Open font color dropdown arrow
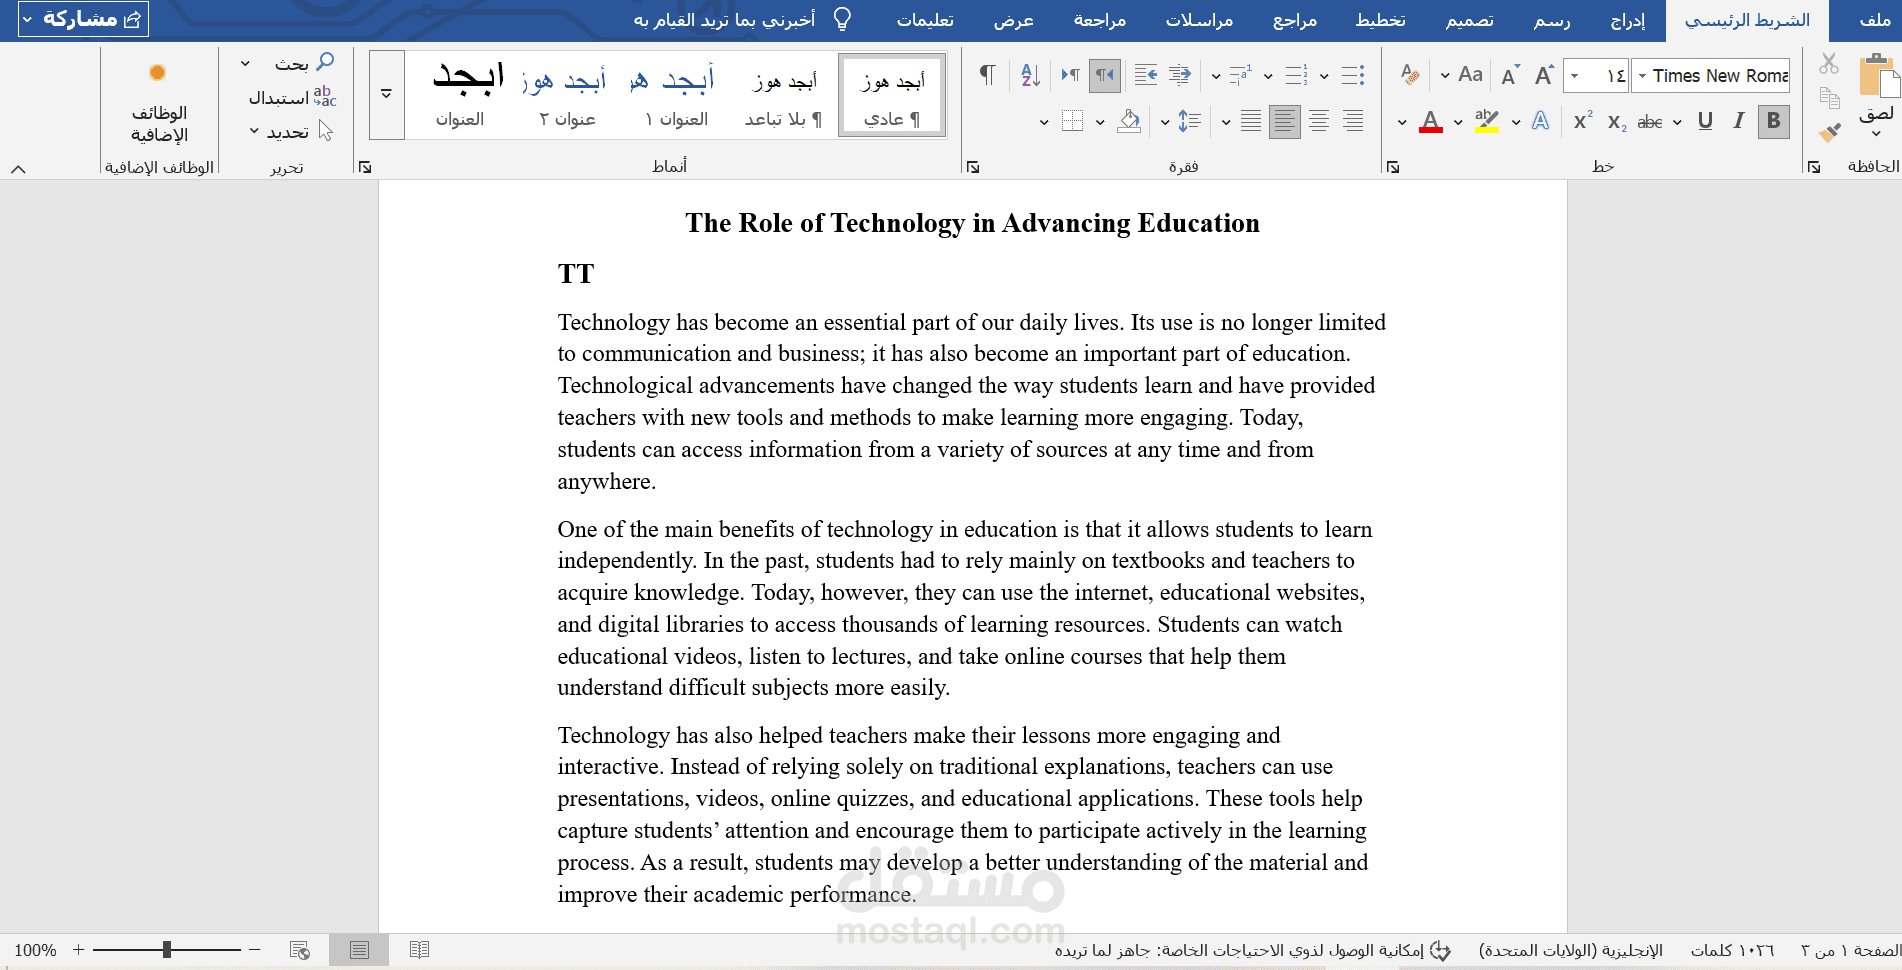 click(x=1402, y=122)
